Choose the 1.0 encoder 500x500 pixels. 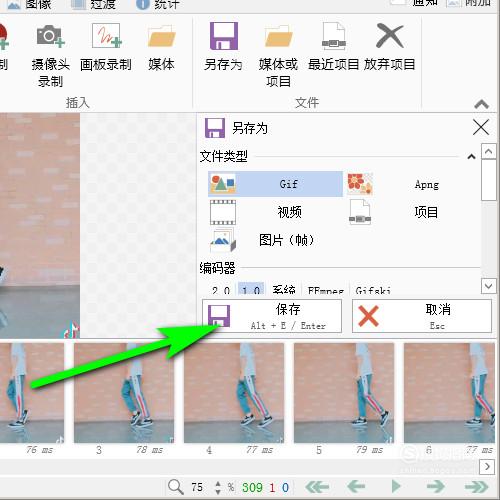(251, 289)
